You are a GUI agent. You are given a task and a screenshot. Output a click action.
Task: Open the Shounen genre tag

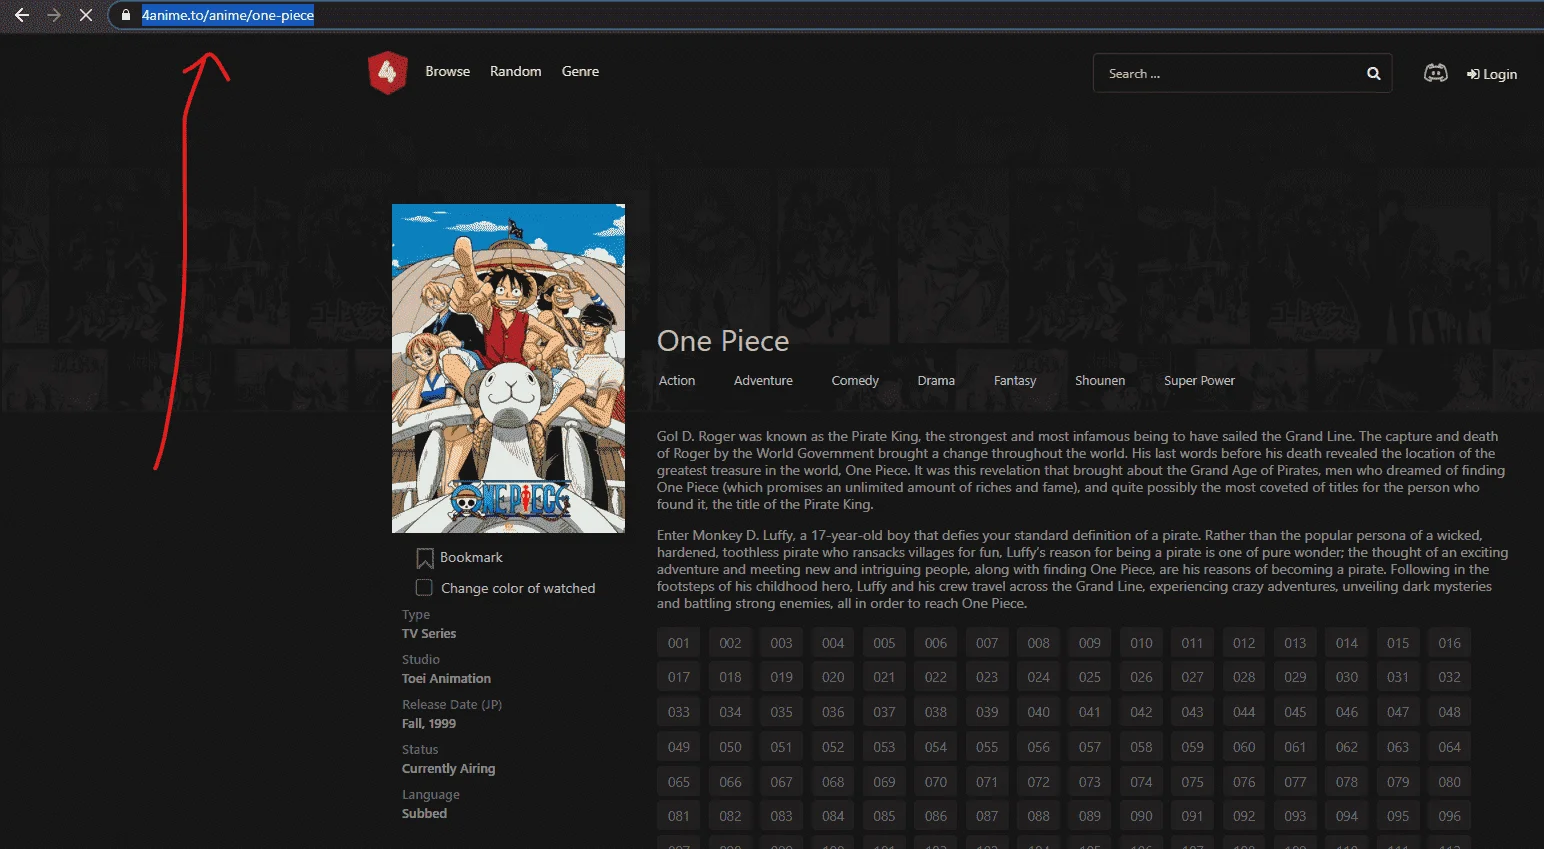[1100, 380]
